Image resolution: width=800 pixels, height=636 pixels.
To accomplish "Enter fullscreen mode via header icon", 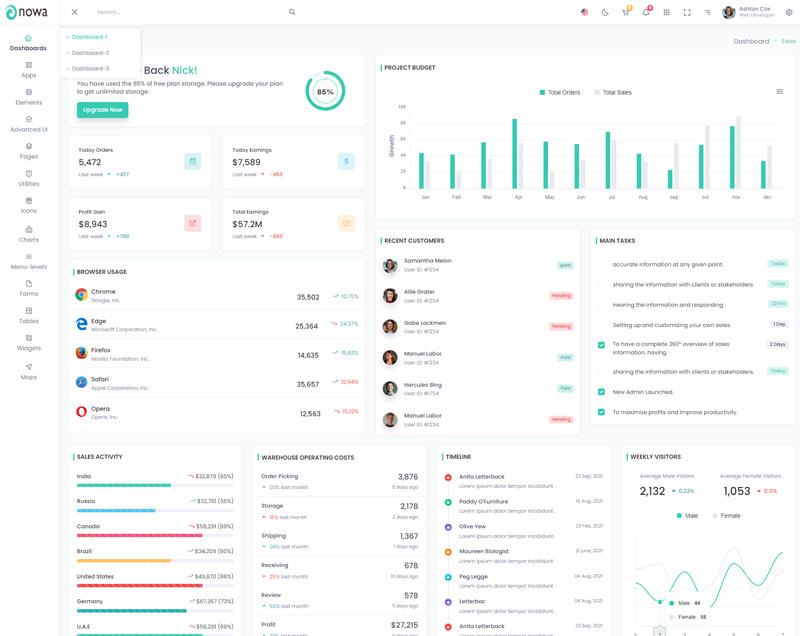I will click(687, 12).
